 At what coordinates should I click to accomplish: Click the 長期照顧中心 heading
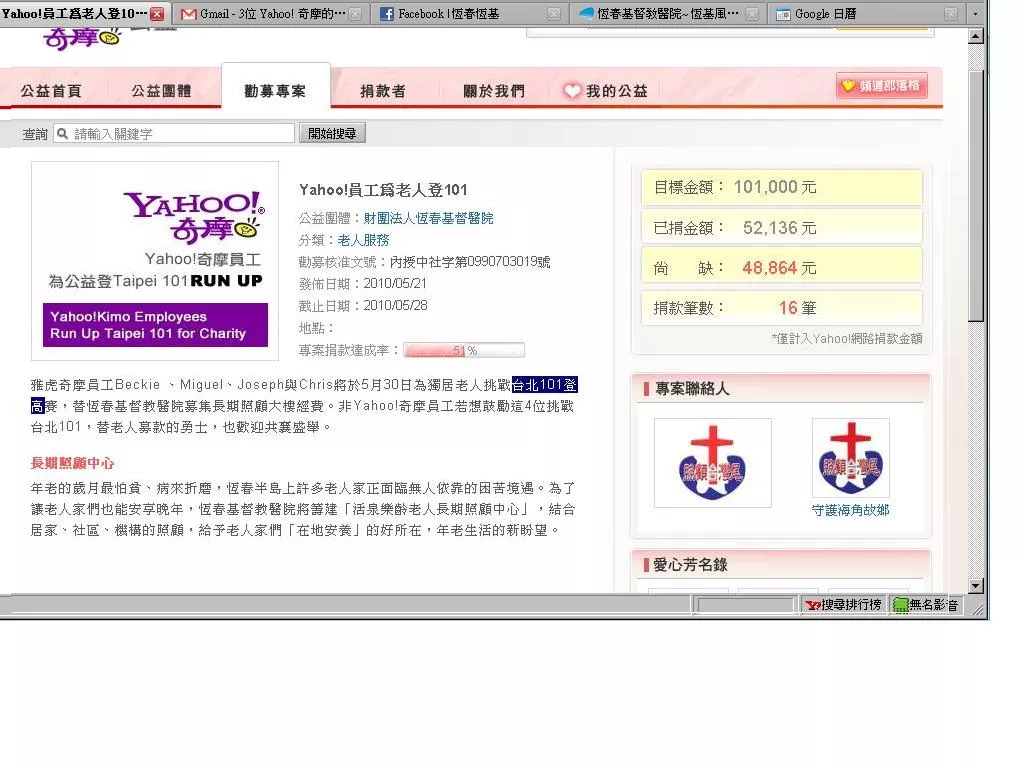pyautogui.click(x=72, y=463)
